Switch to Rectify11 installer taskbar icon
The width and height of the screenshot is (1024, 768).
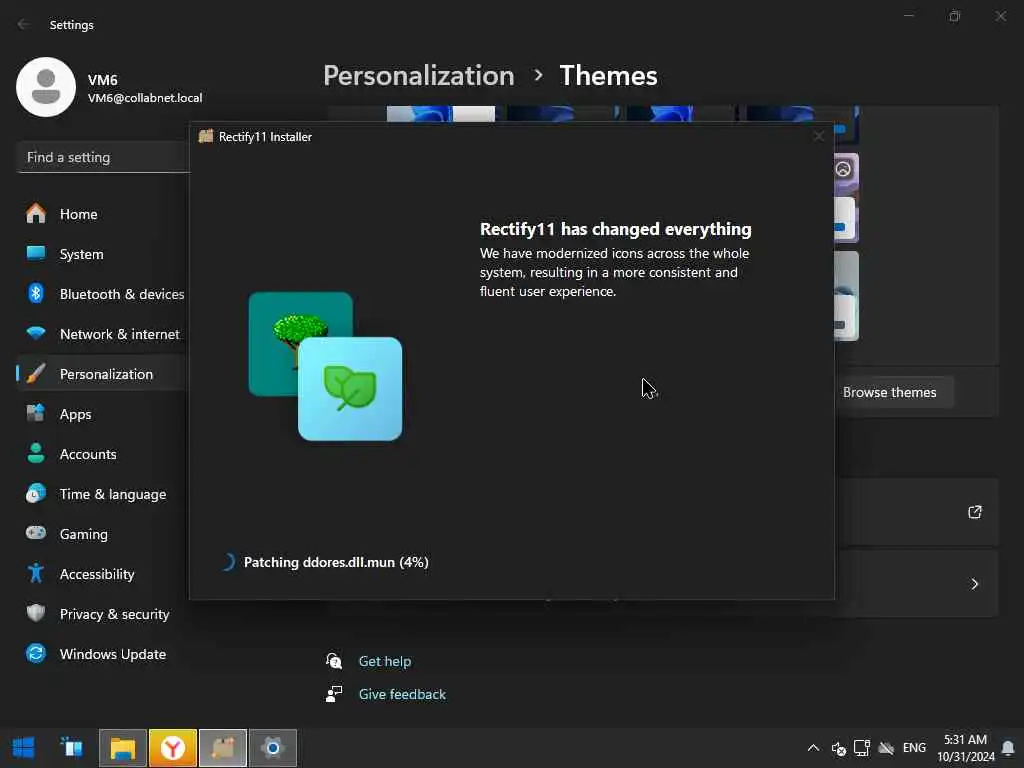click(x=223, y=748)
